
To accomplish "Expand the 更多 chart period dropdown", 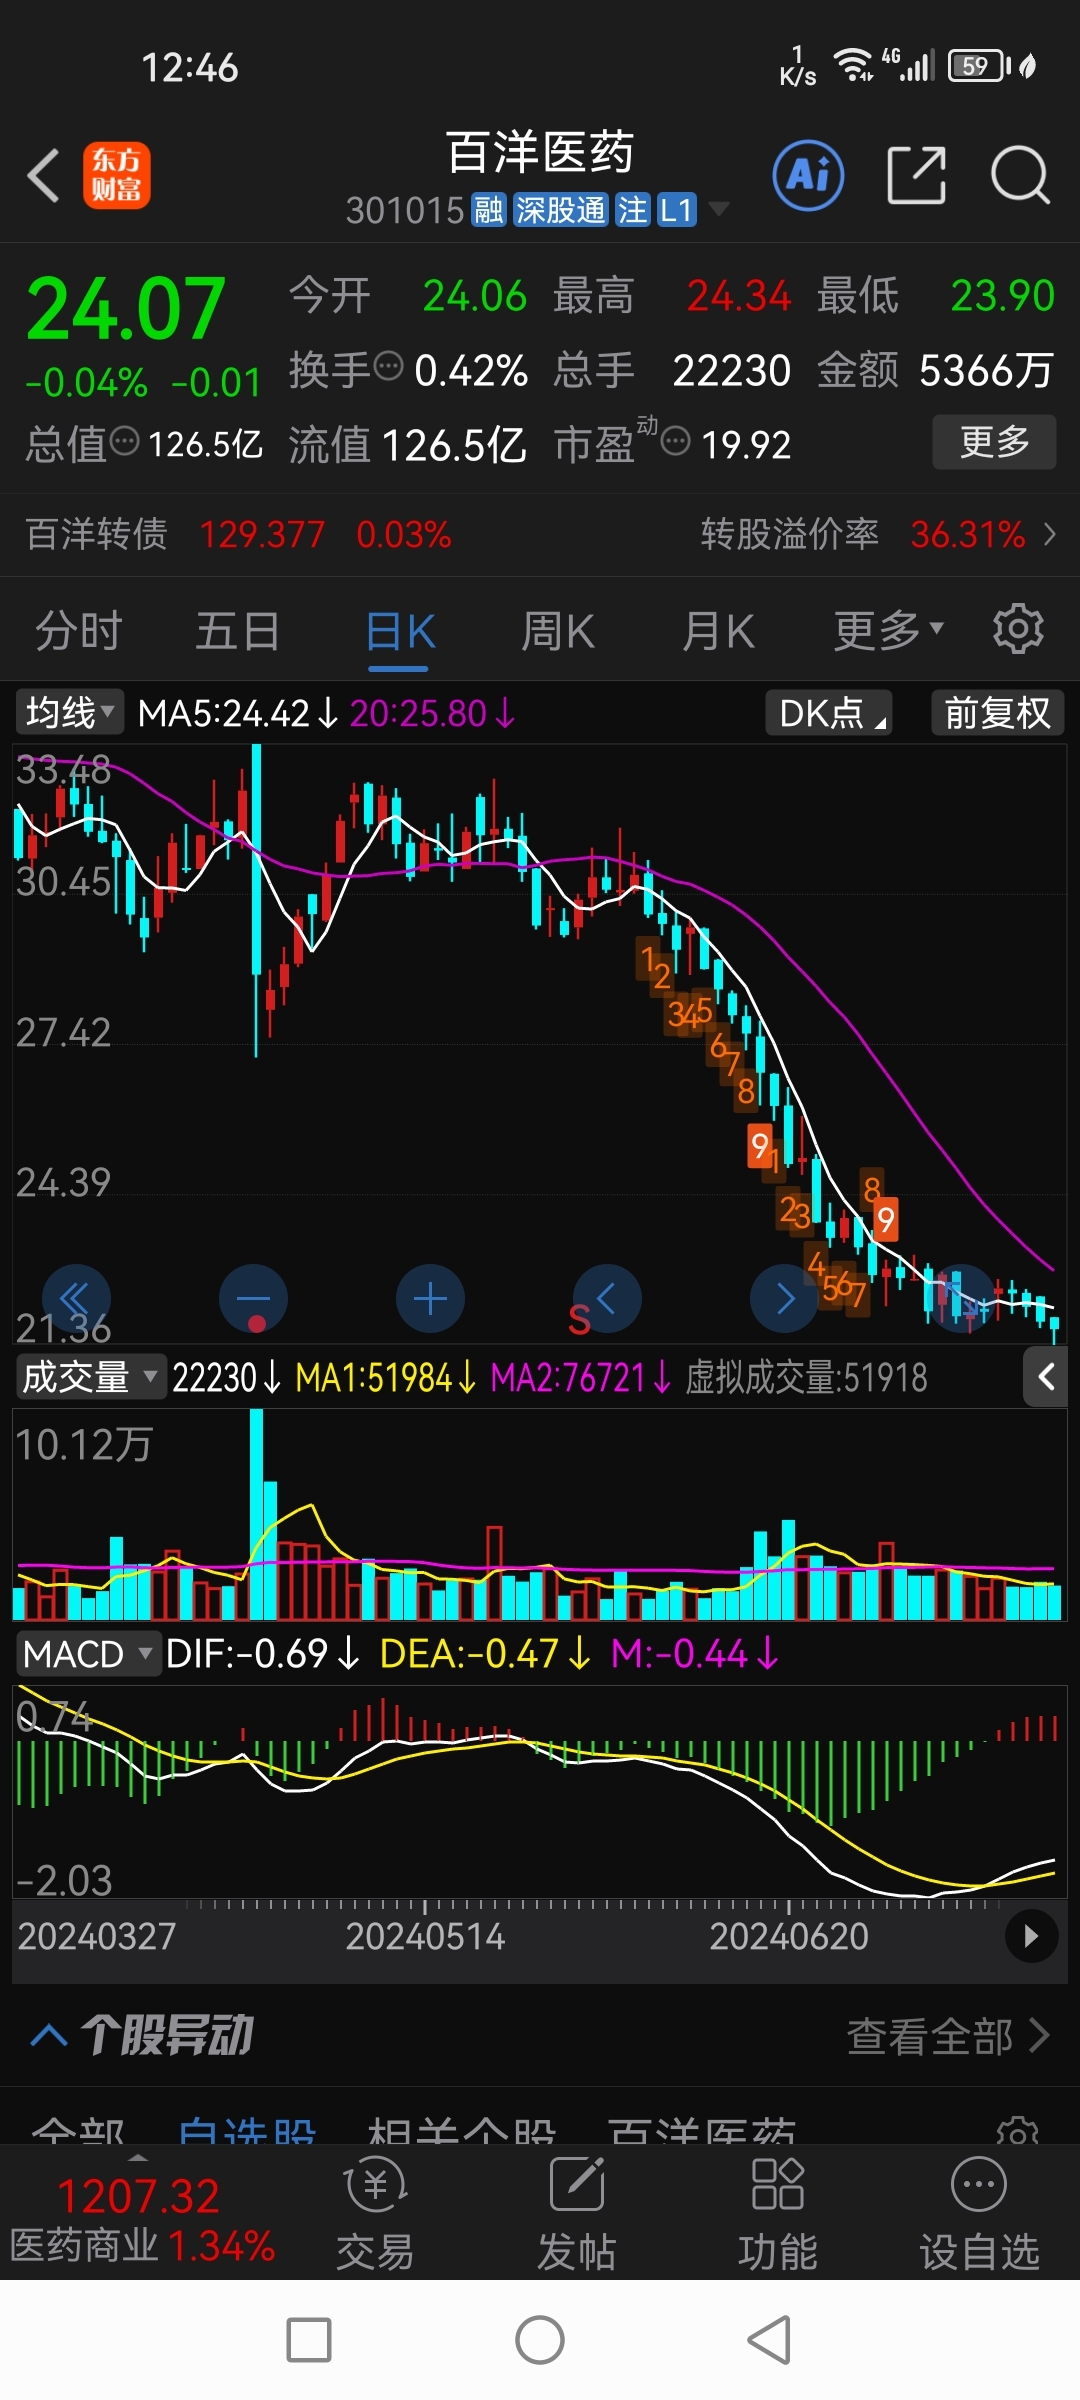I will (x=888, y=630).
